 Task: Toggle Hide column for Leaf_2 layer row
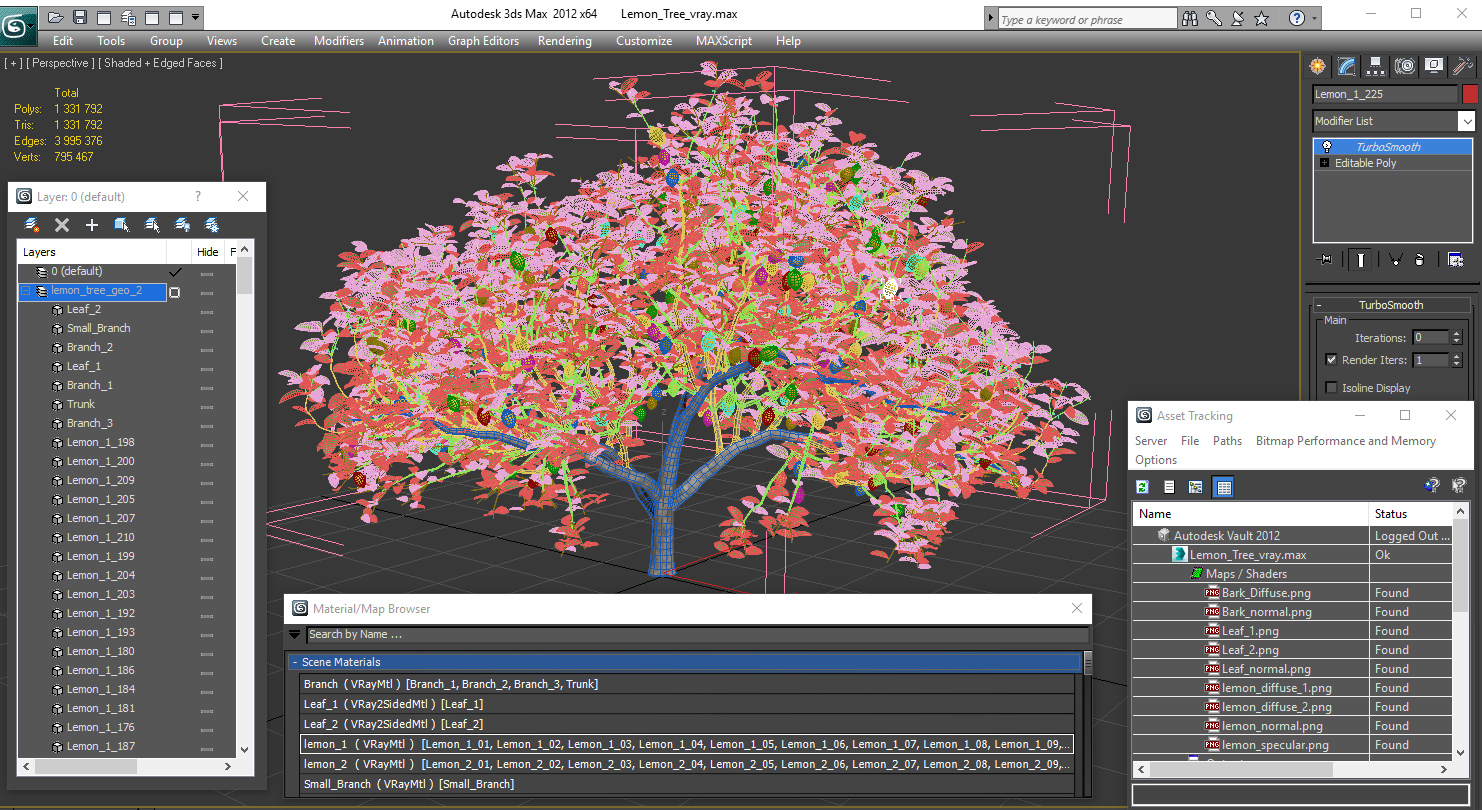207,311
